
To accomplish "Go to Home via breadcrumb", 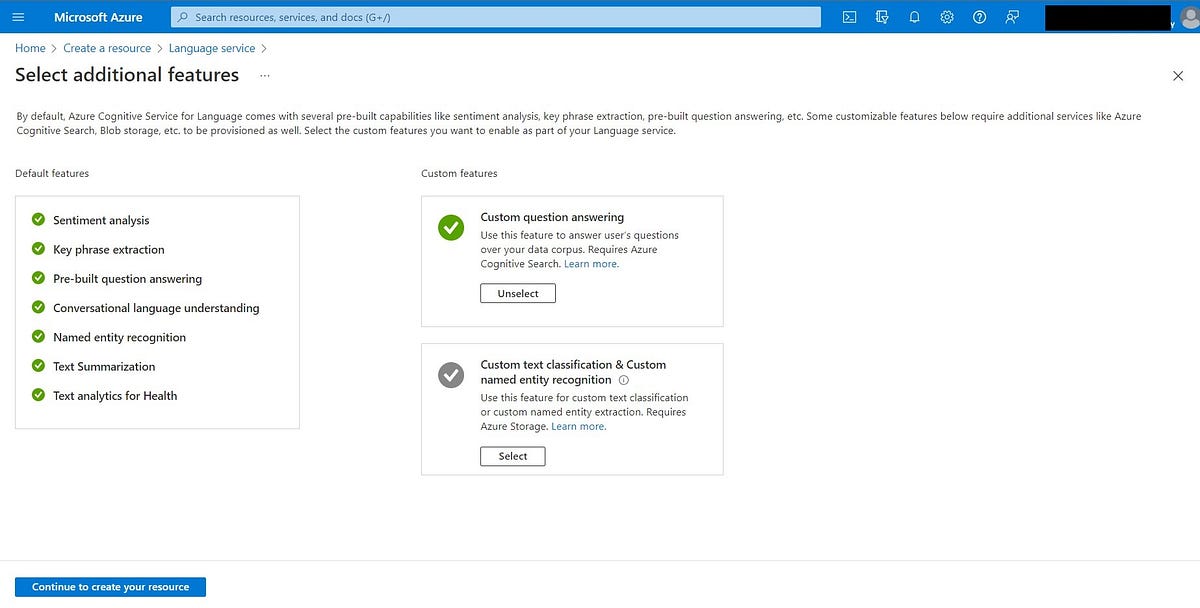I will click(29, 48).
